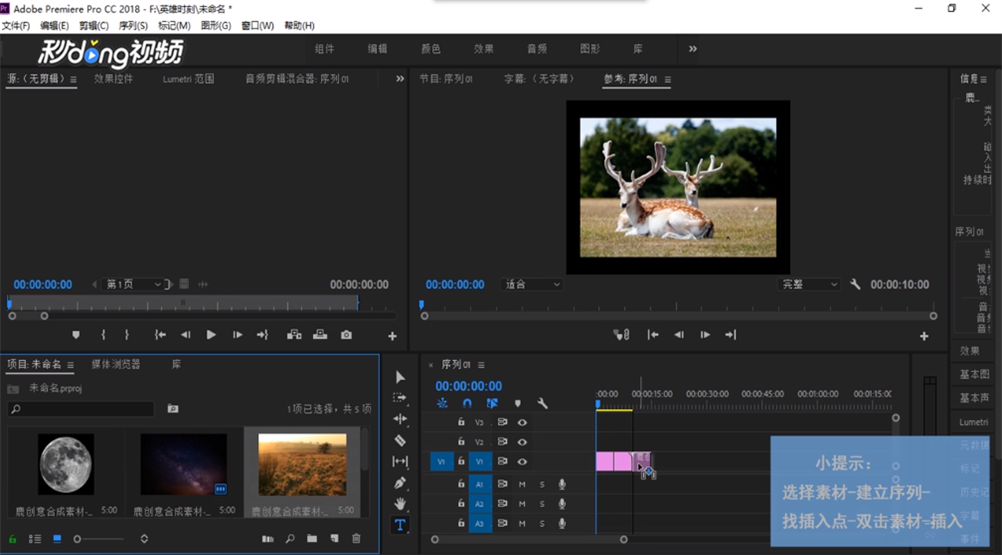Screen dimensions: 1002x555
Task: Open timeline display settings wrench
Action: (543, 404)
